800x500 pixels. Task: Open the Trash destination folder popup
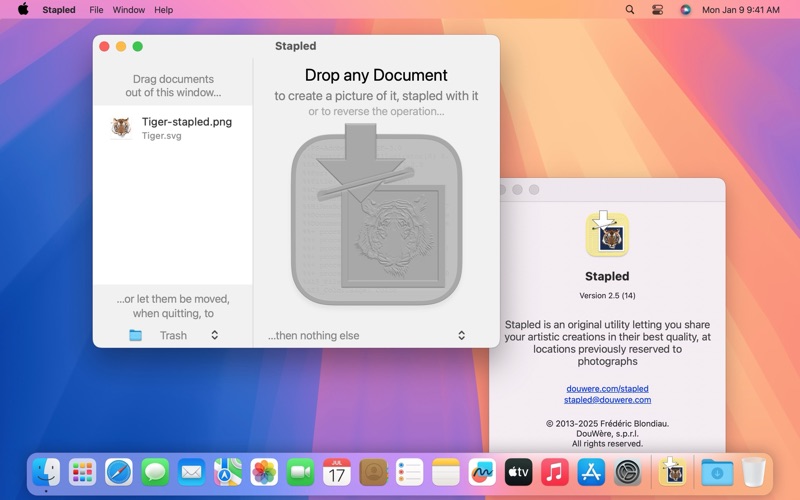click(173, 335)
